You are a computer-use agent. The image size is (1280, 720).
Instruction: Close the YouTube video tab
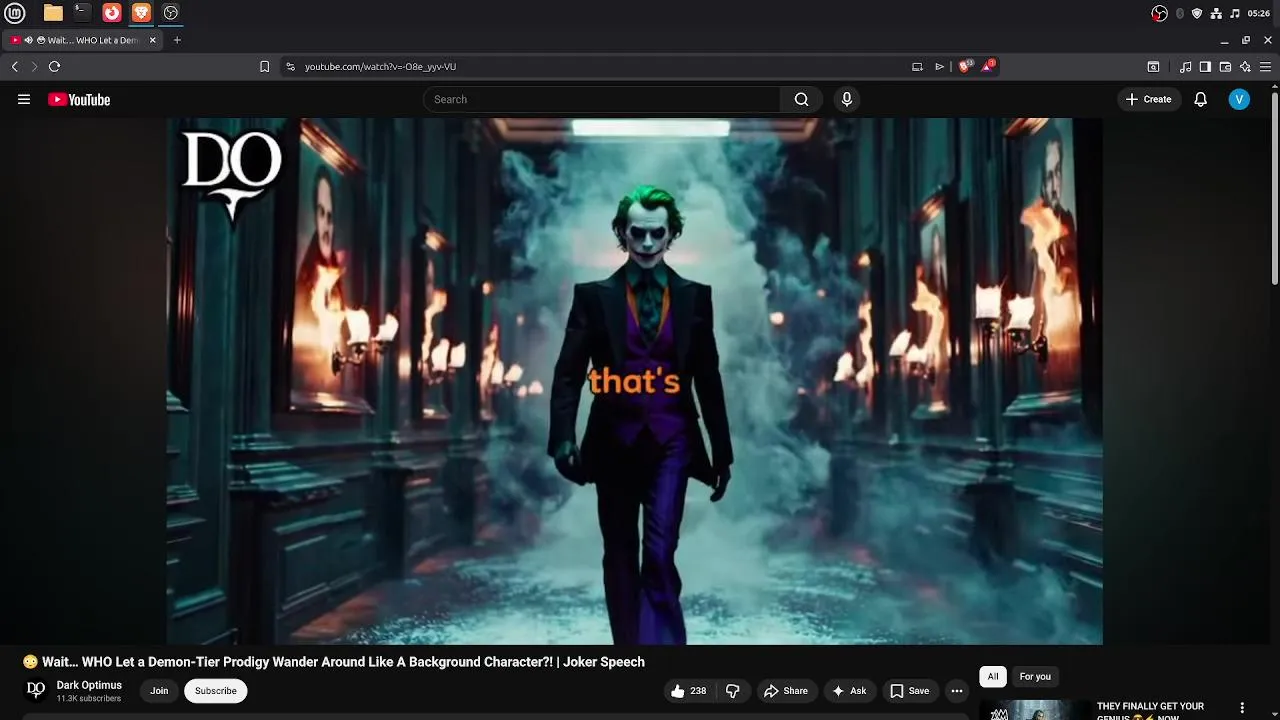click(x=153, y=40)
